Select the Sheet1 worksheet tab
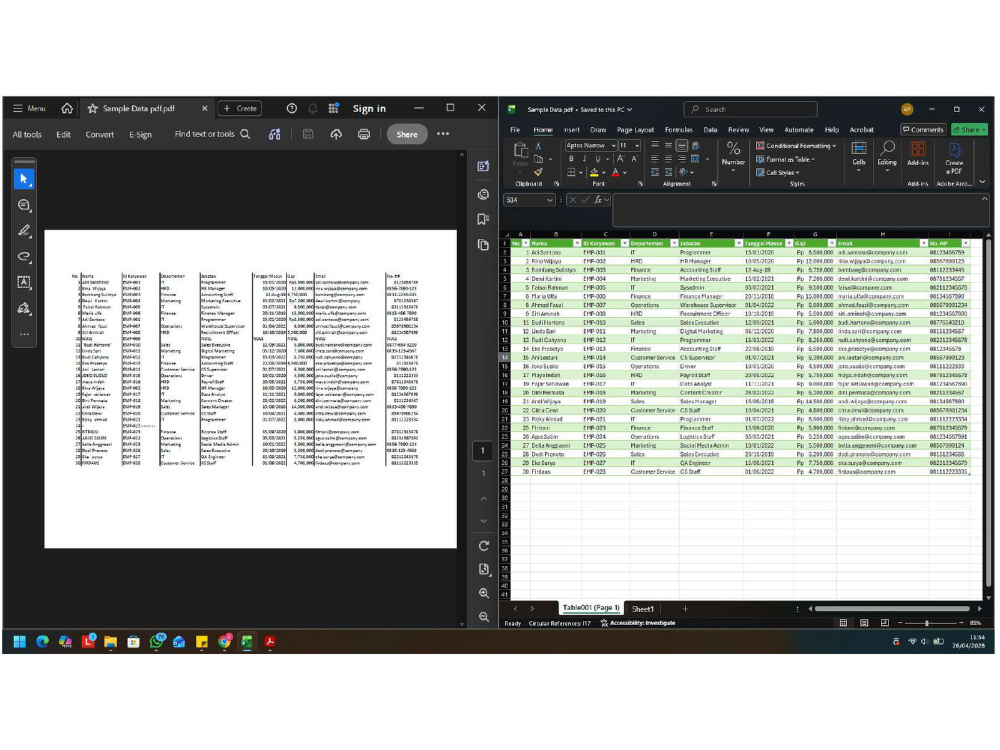 point(642,609)
